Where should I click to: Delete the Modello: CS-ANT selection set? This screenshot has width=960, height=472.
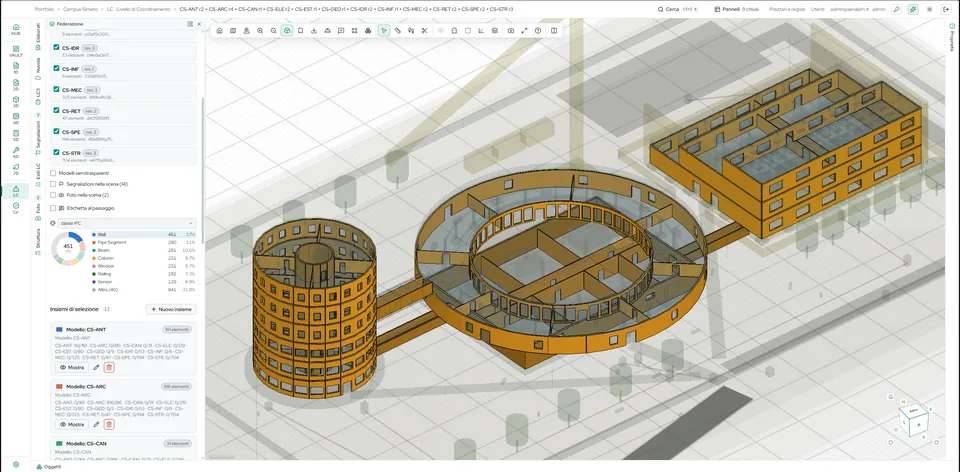coord(109,367)
